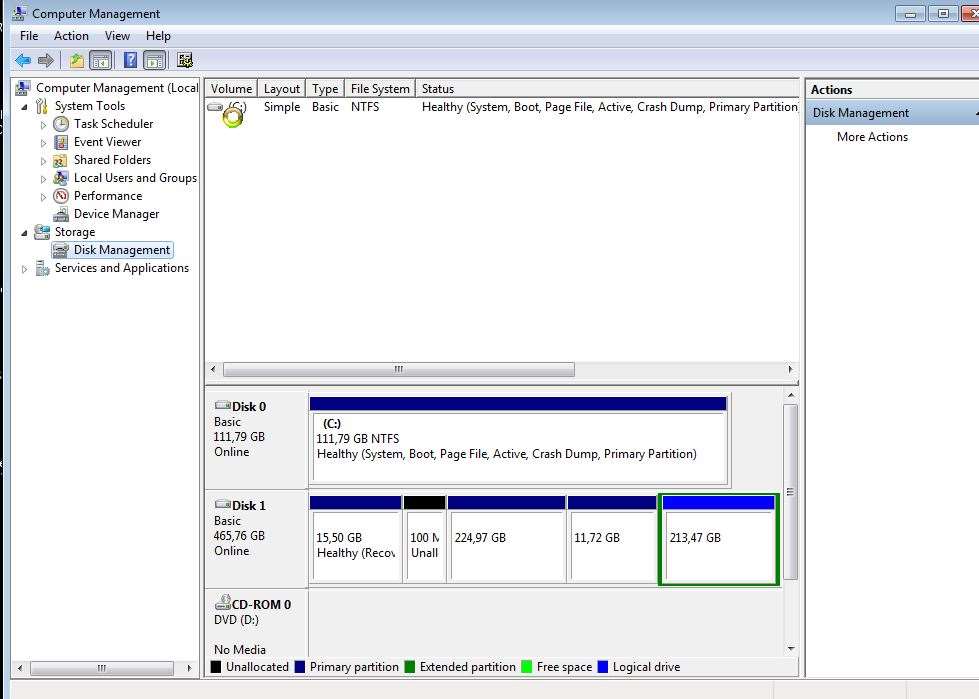Screen dimensions: 979x699
Task: Sort by the Layout column header
Action: click(x=282, y=89)
